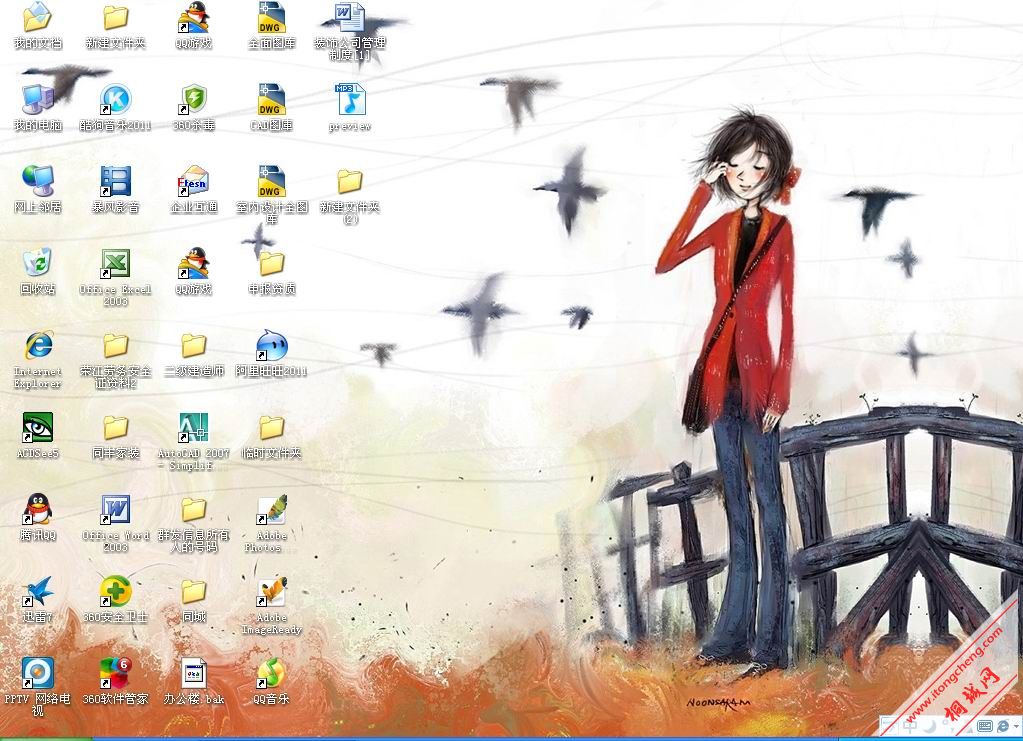1023x741 pixels.
Task: Open the 阿里旺旺2011 chat shortcut
Action: (x=271, y=346)
